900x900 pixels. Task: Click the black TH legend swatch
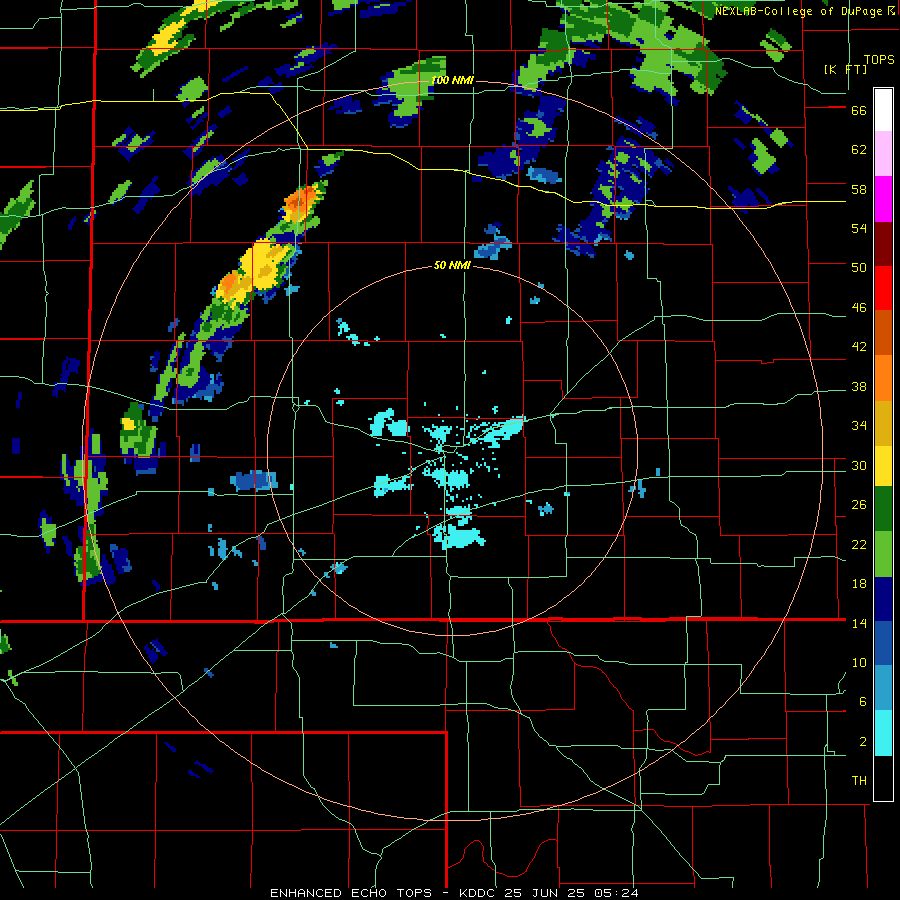tap(883, 778)
